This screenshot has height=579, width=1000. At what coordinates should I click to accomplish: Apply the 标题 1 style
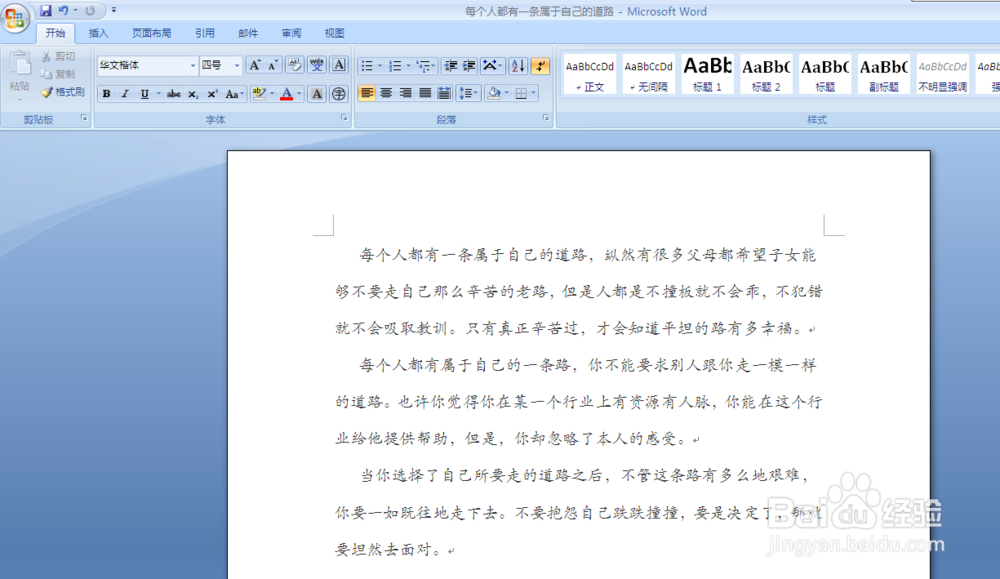click(707, 72)
